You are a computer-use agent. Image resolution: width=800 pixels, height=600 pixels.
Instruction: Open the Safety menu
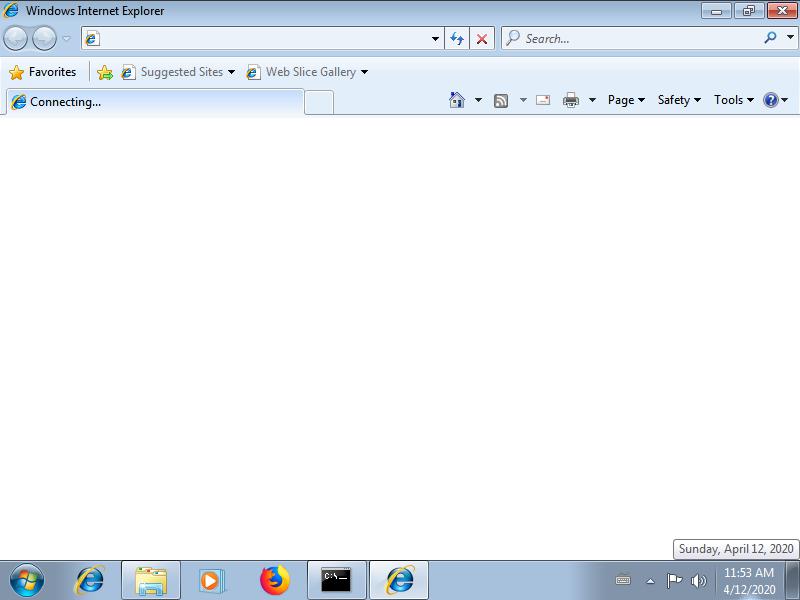pos(679,100)
